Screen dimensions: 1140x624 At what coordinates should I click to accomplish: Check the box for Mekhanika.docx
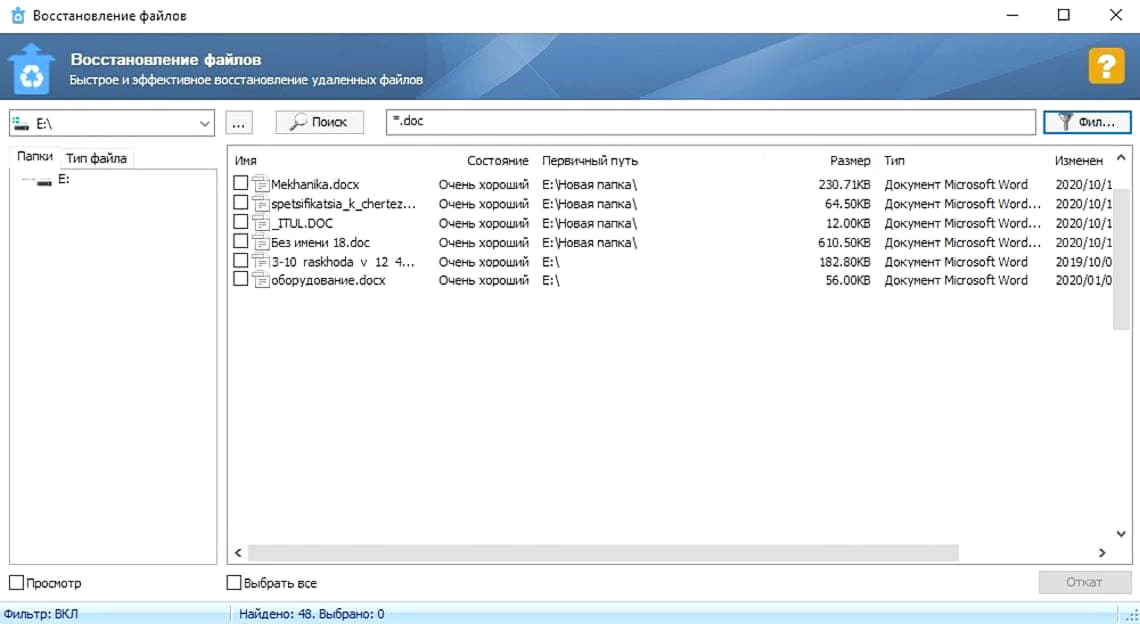(240, 184)
